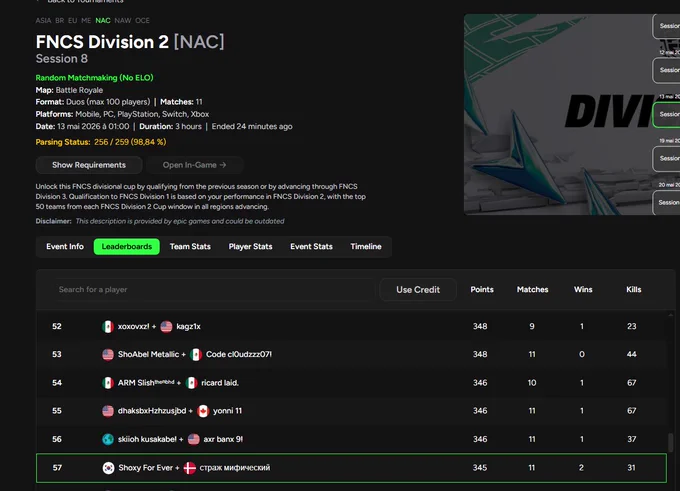
Task: Click Parsing Status 256 / 259 text
Action: point(101,142)
